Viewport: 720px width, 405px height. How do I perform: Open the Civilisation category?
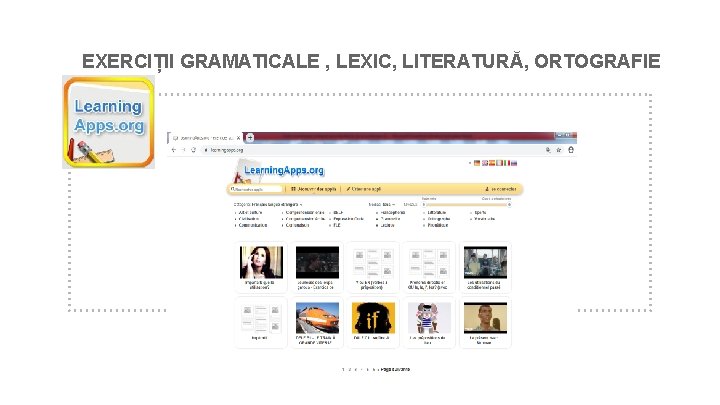pos(248,219)
